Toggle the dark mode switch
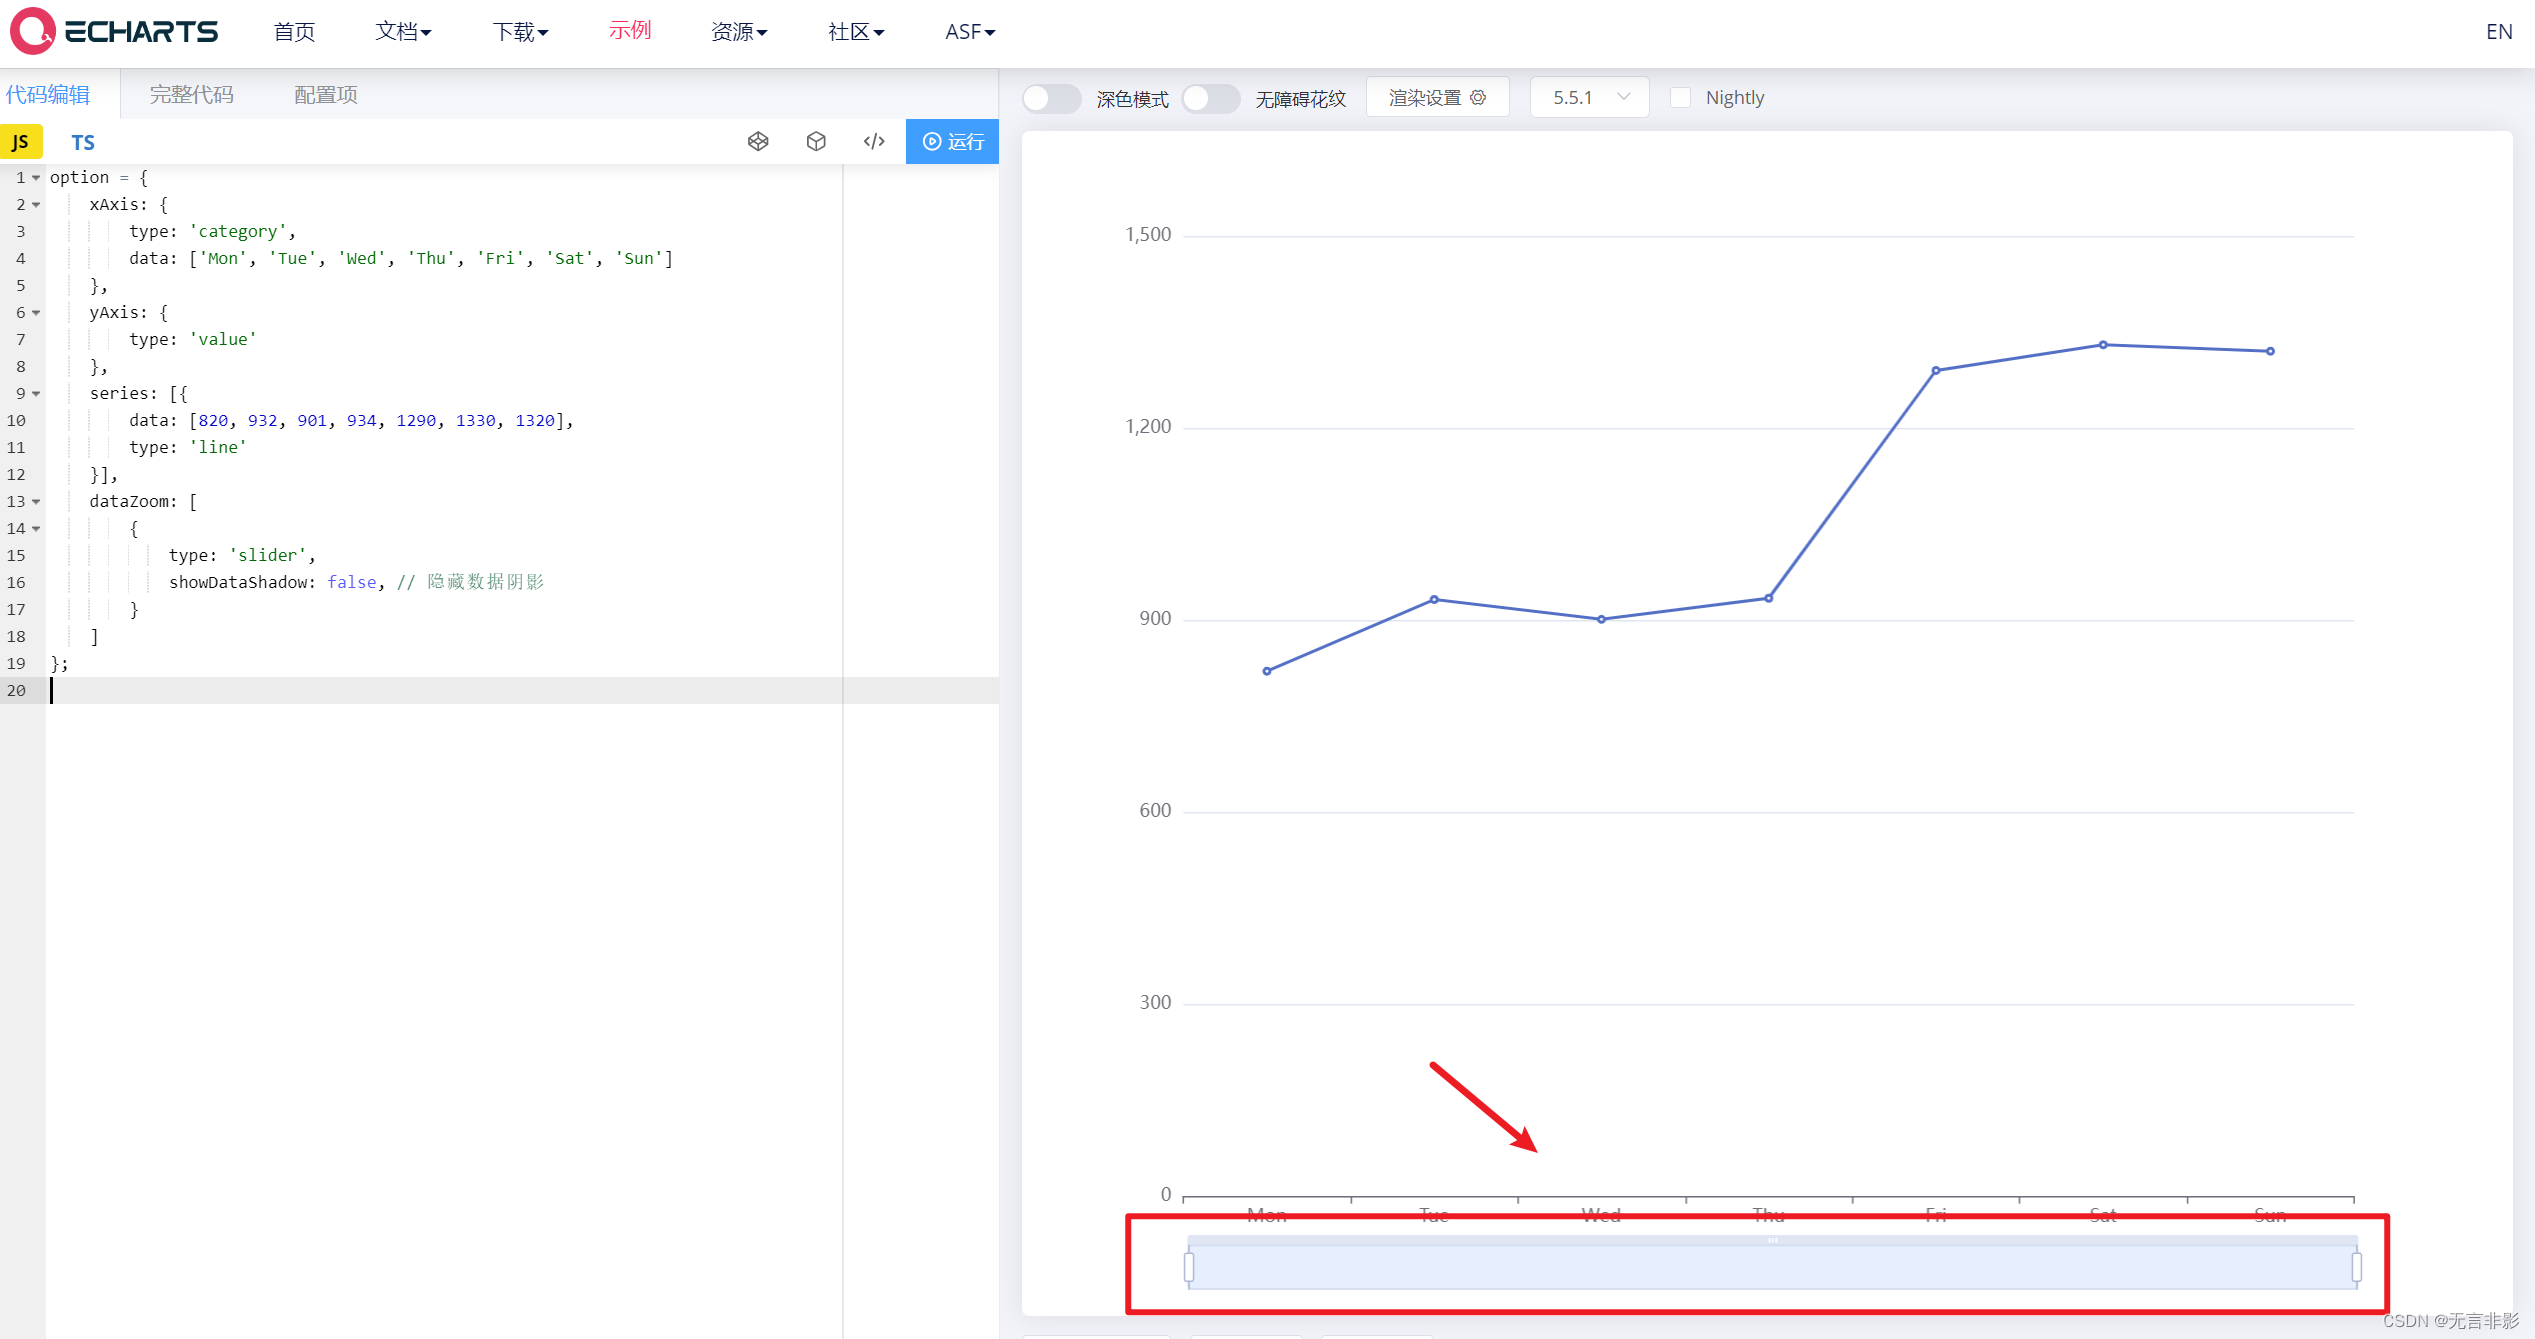 (x=1051, y=98)
